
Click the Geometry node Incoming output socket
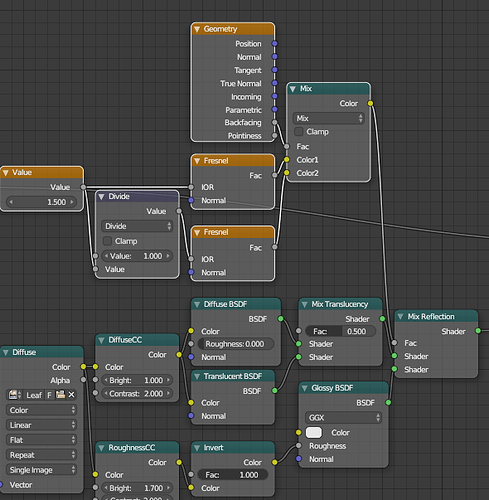275,96
